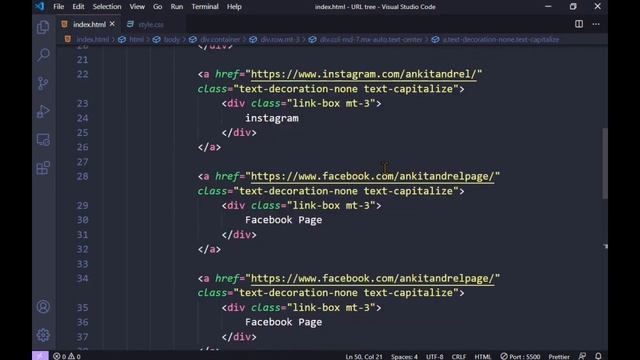
Task: Open the Explorer view in activity bar
Action: 43,27
